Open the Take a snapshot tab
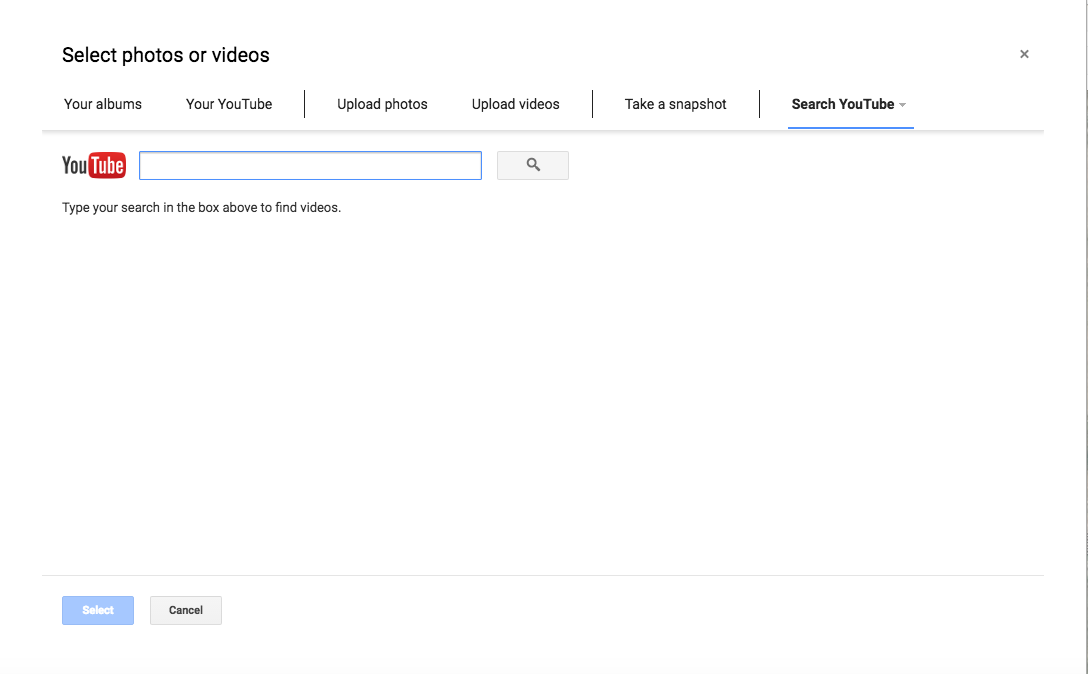 [676, 104]
